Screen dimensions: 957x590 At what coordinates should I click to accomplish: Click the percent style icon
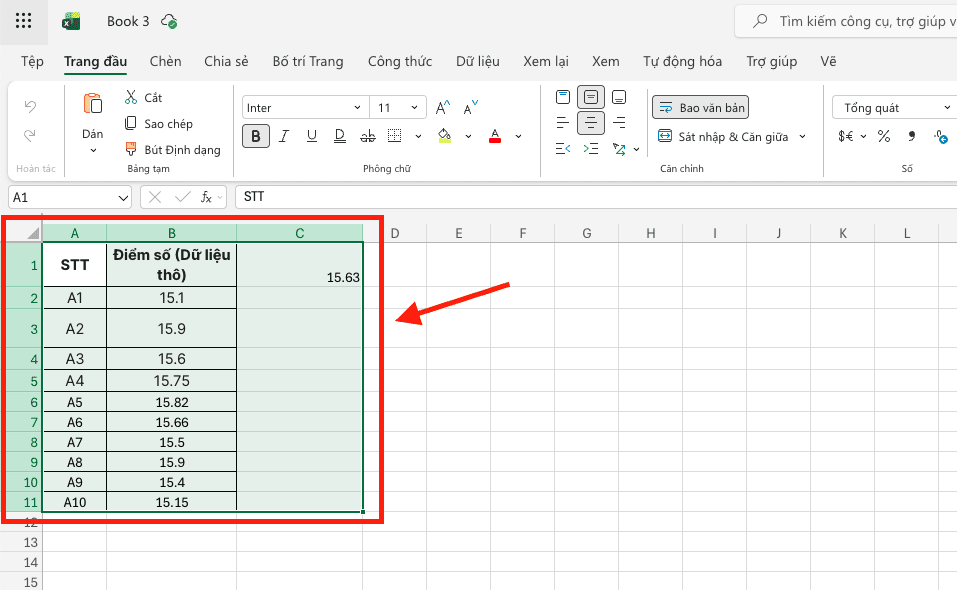(884, 136)
